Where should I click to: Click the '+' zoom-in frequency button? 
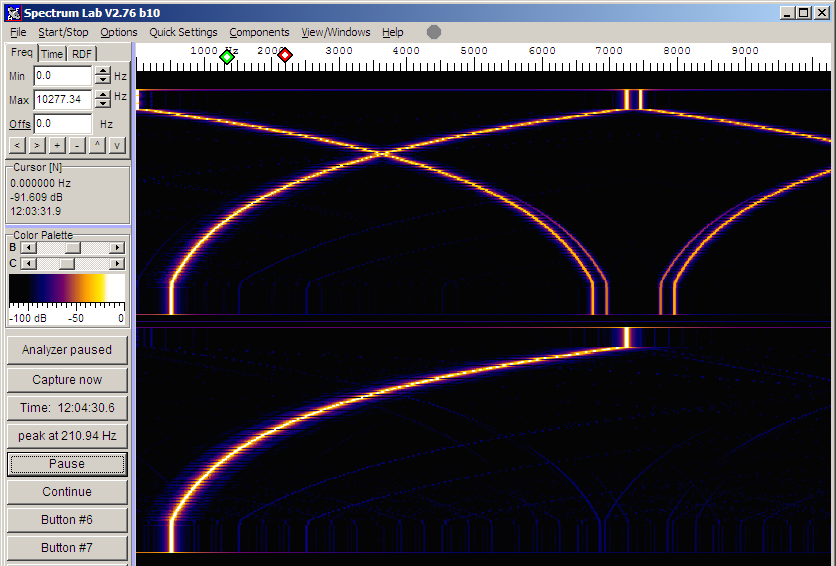pyautogui.click(x=57, y=146)
